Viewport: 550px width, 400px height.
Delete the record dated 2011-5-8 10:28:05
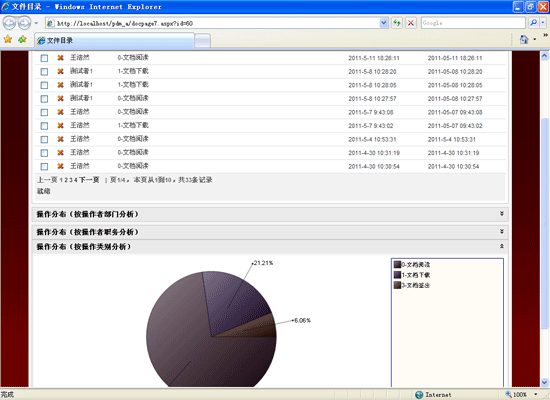pos(61,85)
